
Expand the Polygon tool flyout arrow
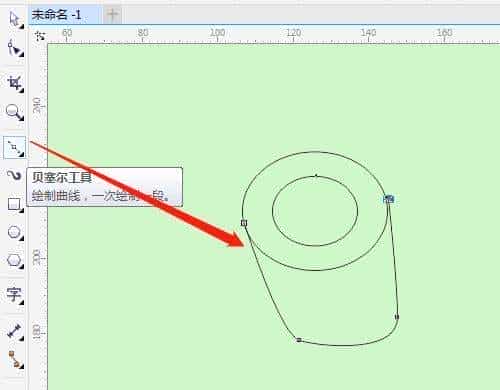(22, 267)
